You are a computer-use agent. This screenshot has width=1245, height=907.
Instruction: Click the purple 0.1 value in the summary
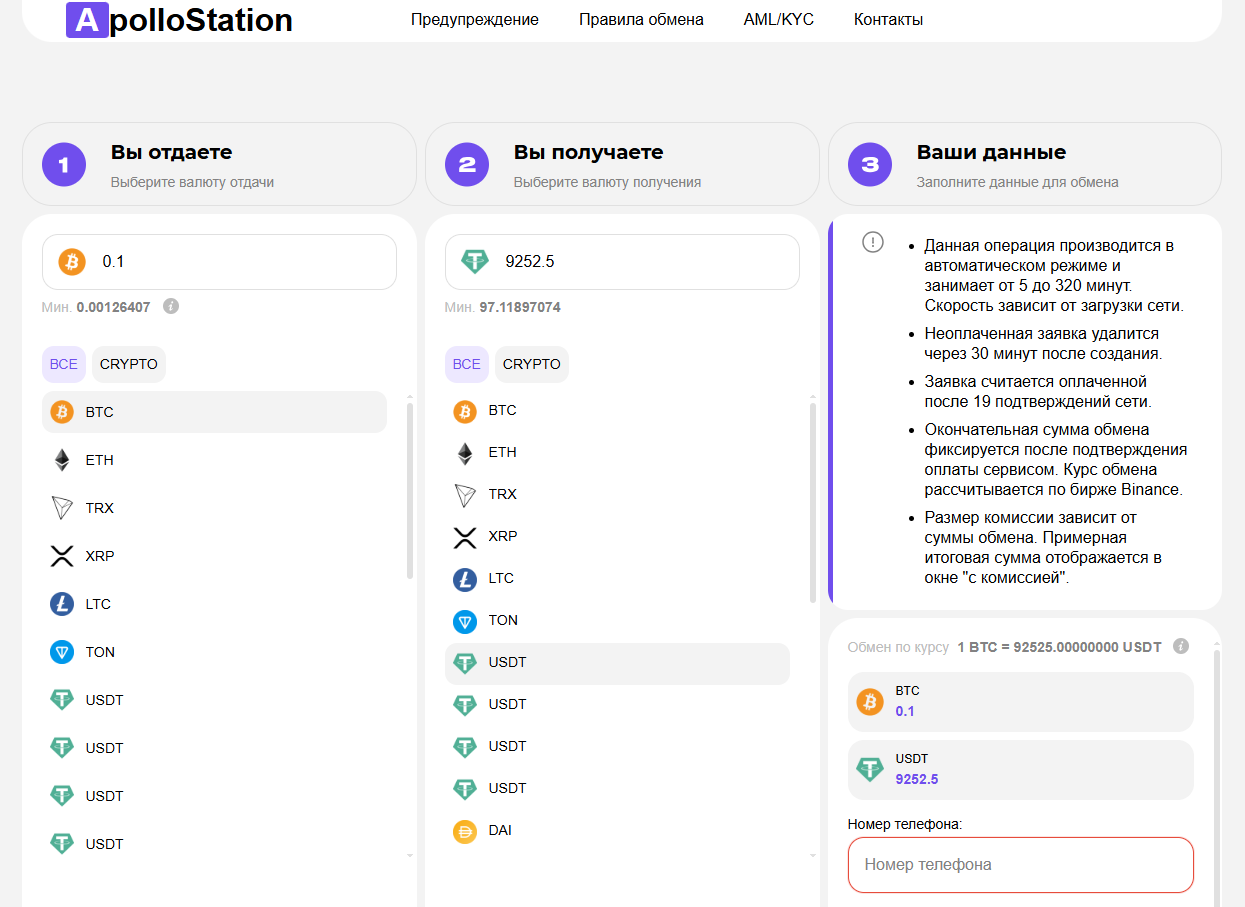click(905, 711)
